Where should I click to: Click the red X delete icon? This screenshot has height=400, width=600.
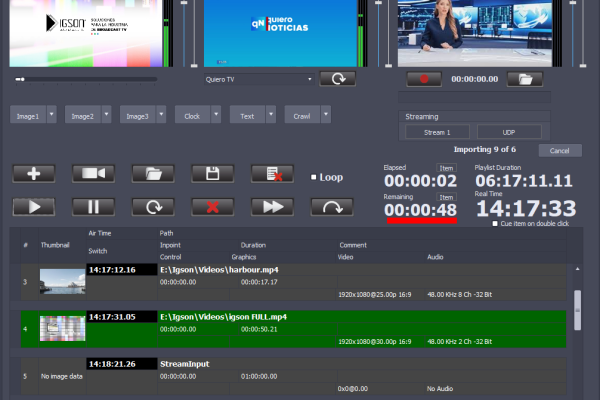click(213, 207)
